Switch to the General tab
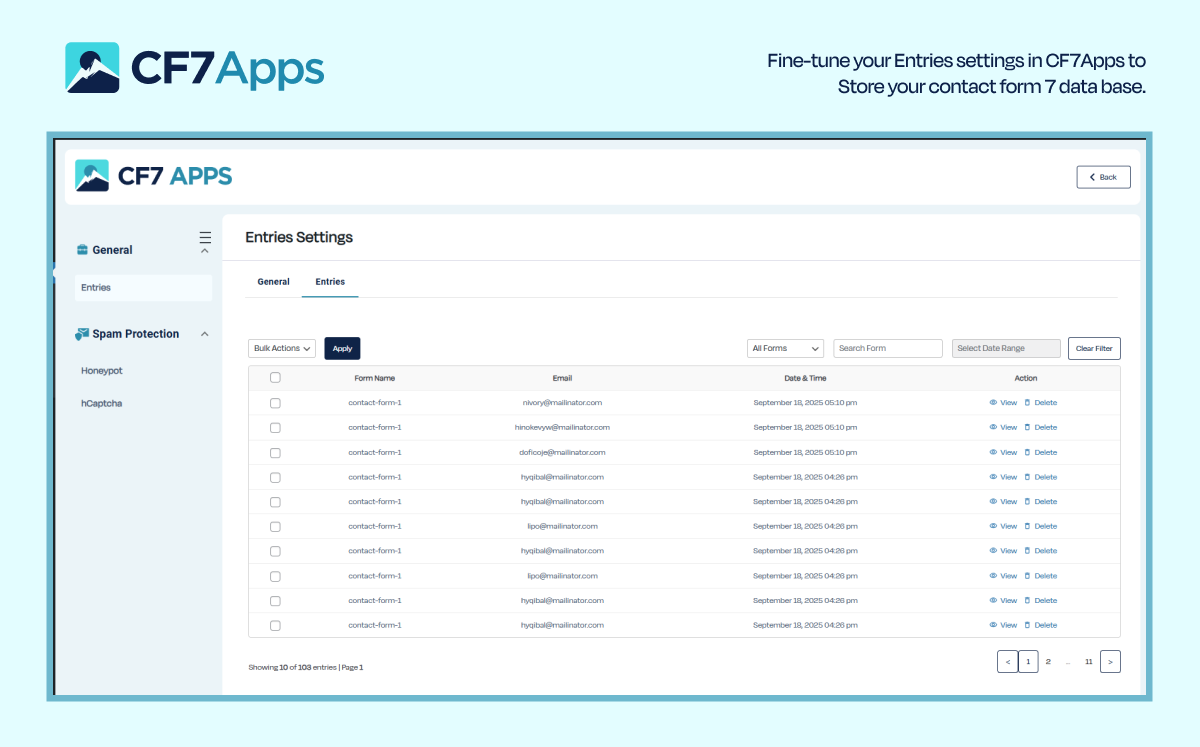The image size is (1200, 747). 273,282
